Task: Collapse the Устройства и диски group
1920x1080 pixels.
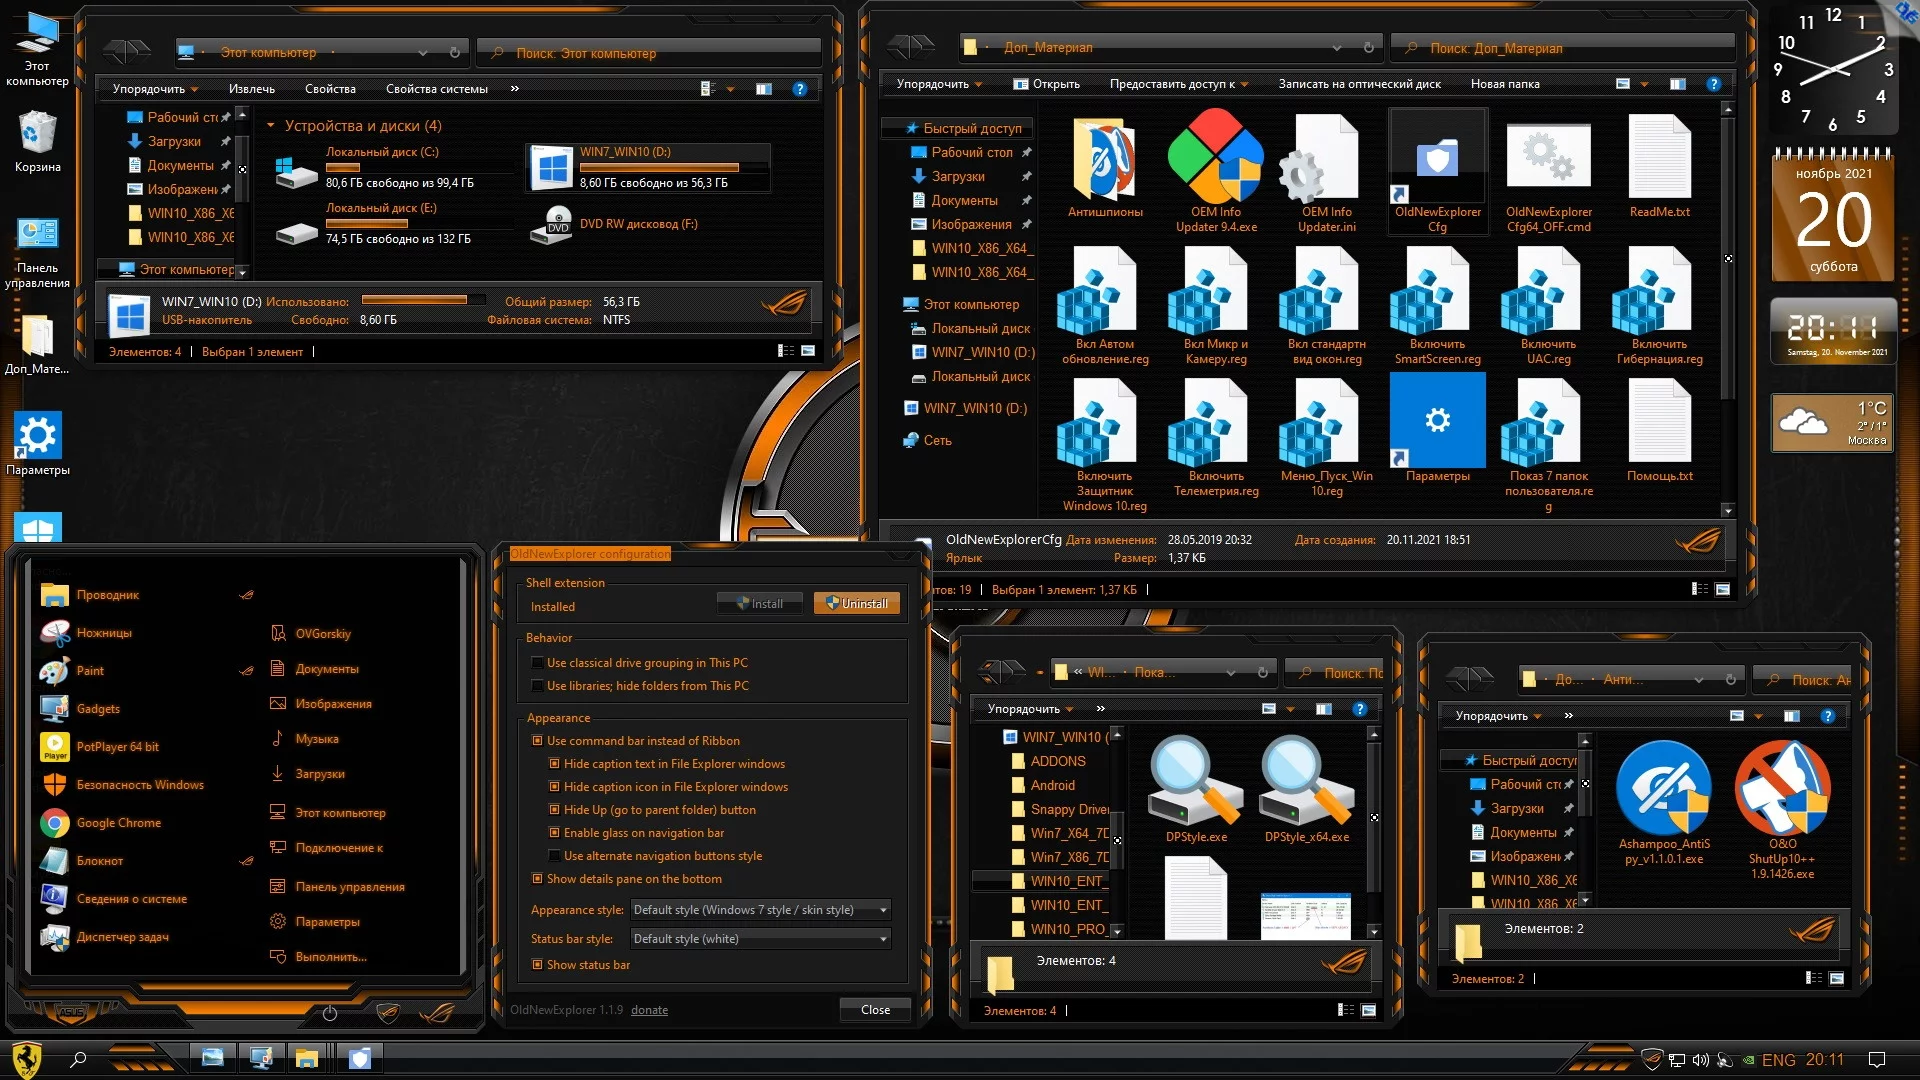Action: tap(271, 126)
